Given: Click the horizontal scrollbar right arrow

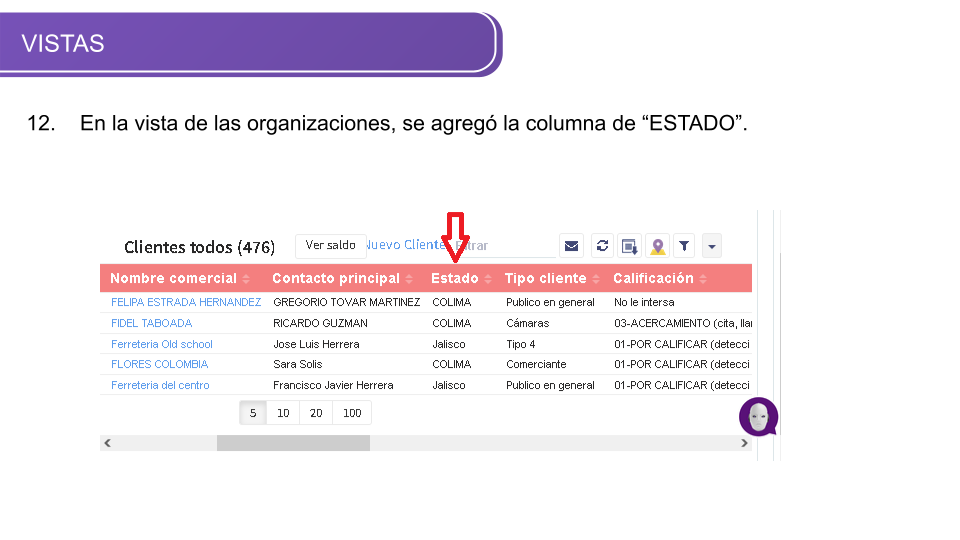Looking at the screenshot, I should [x=744, y=443].
